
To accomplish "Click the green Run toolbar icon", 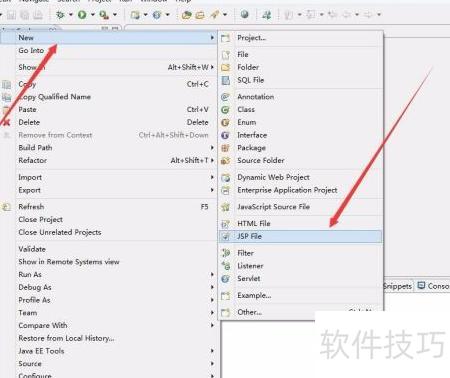I will (x=82, y=15).
